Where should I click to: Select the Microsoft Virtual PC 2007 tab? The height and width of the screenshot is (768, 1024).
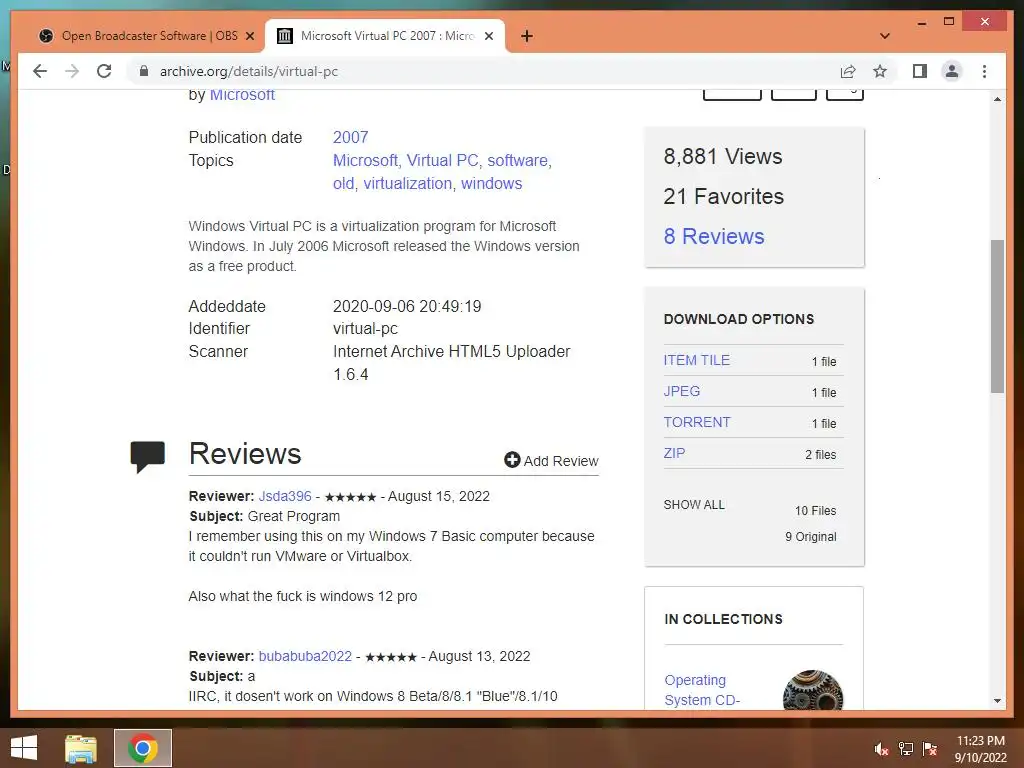click(385, 36)
